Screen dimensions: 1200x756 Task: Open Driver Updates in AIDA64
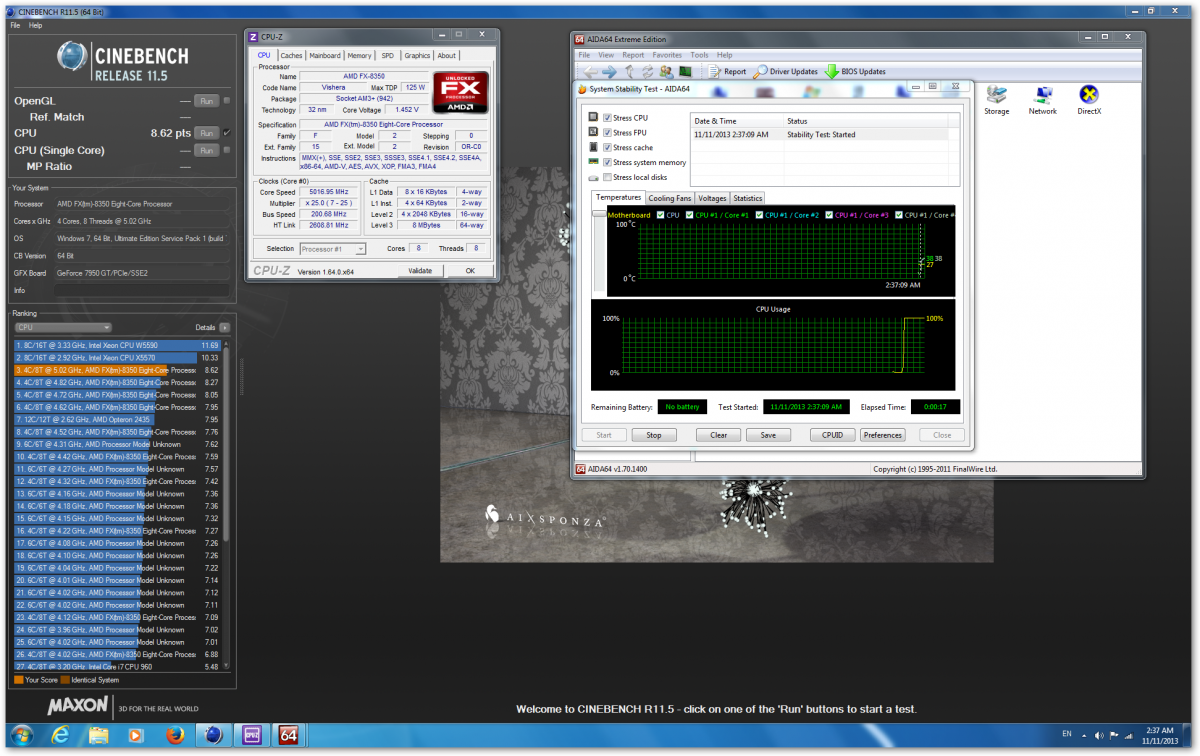pyautogui.click(x=786, y=72)
